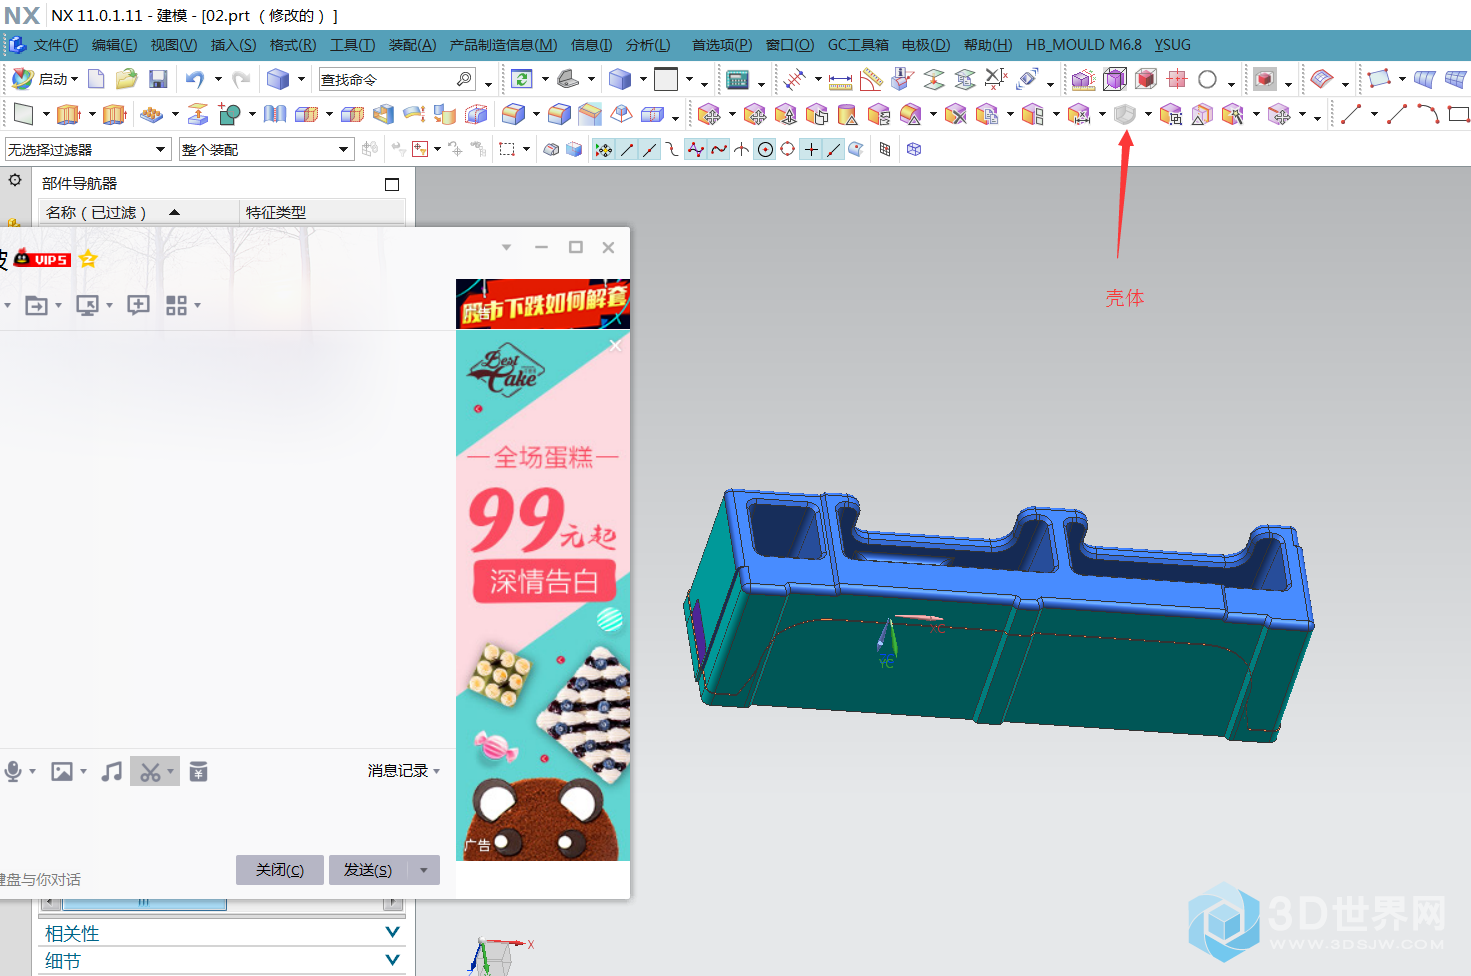Toggle snap to point on curve
This screenshot has width=1471, height=976.
pos(834,150)
